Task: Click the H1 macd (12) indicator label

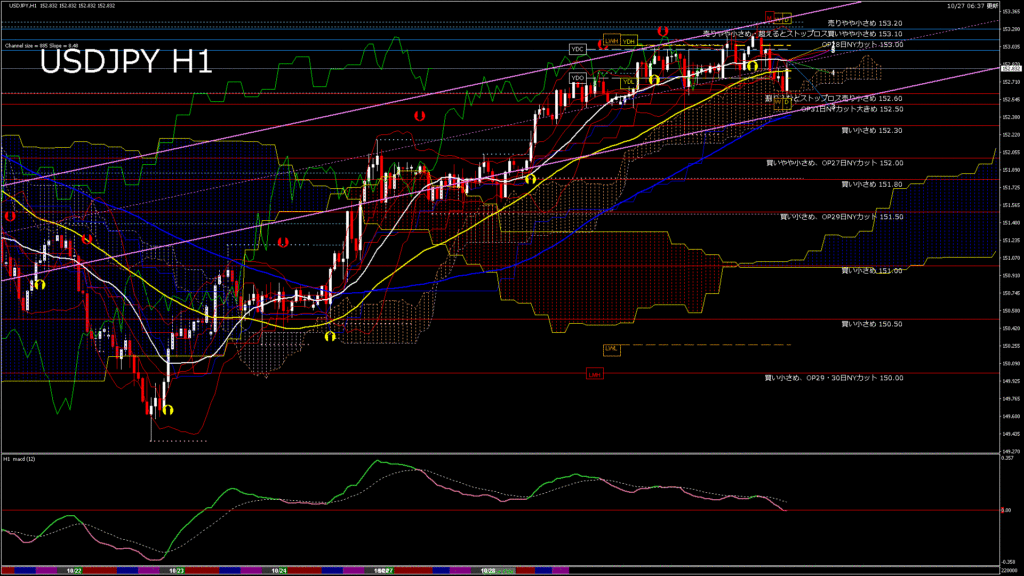Action: point(21,459)
